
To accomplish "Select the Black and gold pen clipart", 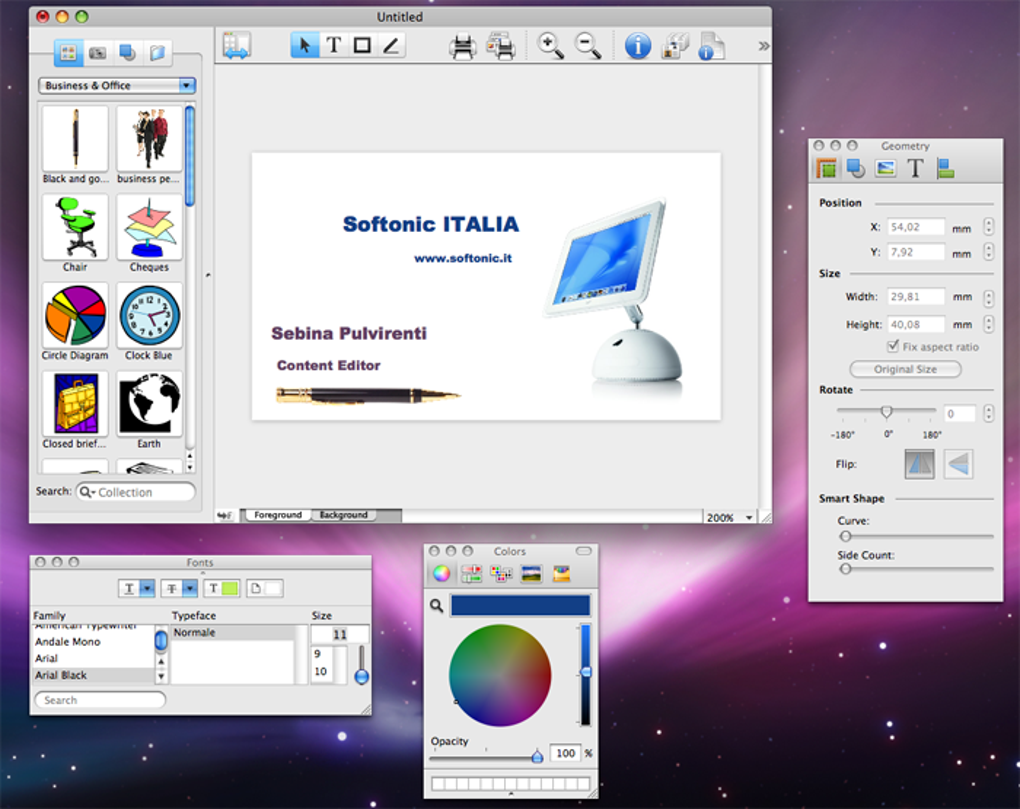I will [75, 139].
